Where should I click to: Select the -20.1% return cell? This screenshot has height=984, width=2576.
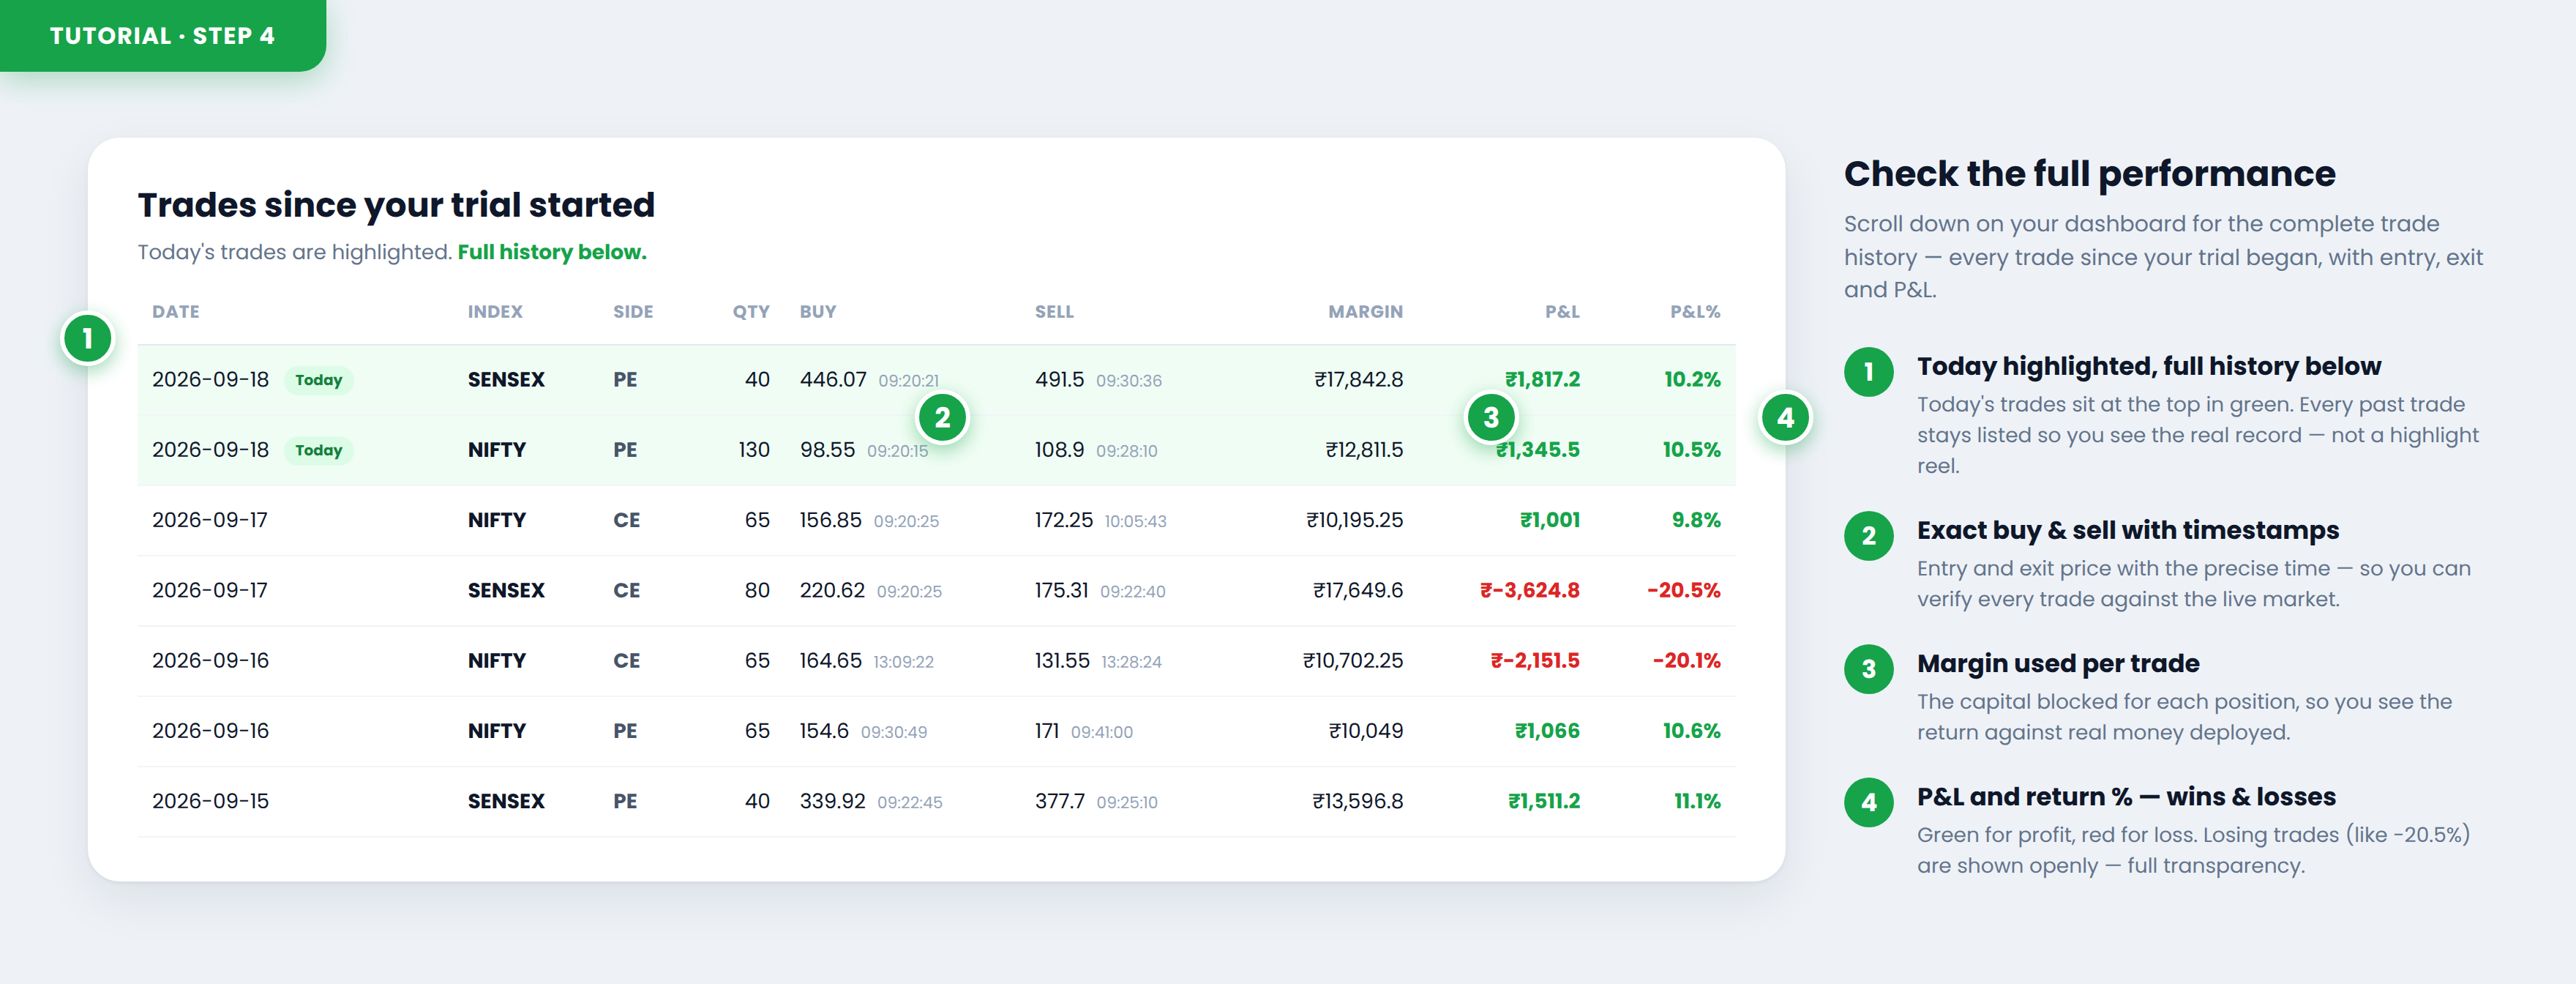click(1686, 660)
